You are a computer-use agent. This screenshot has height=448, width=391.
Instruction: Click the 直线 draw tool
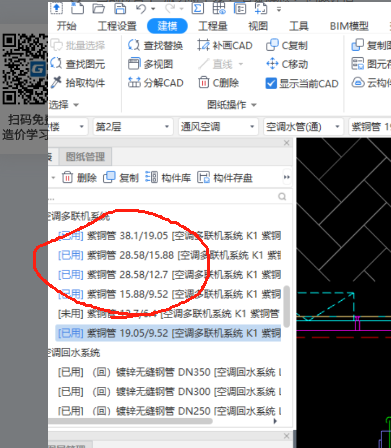(x=215, y=64)
